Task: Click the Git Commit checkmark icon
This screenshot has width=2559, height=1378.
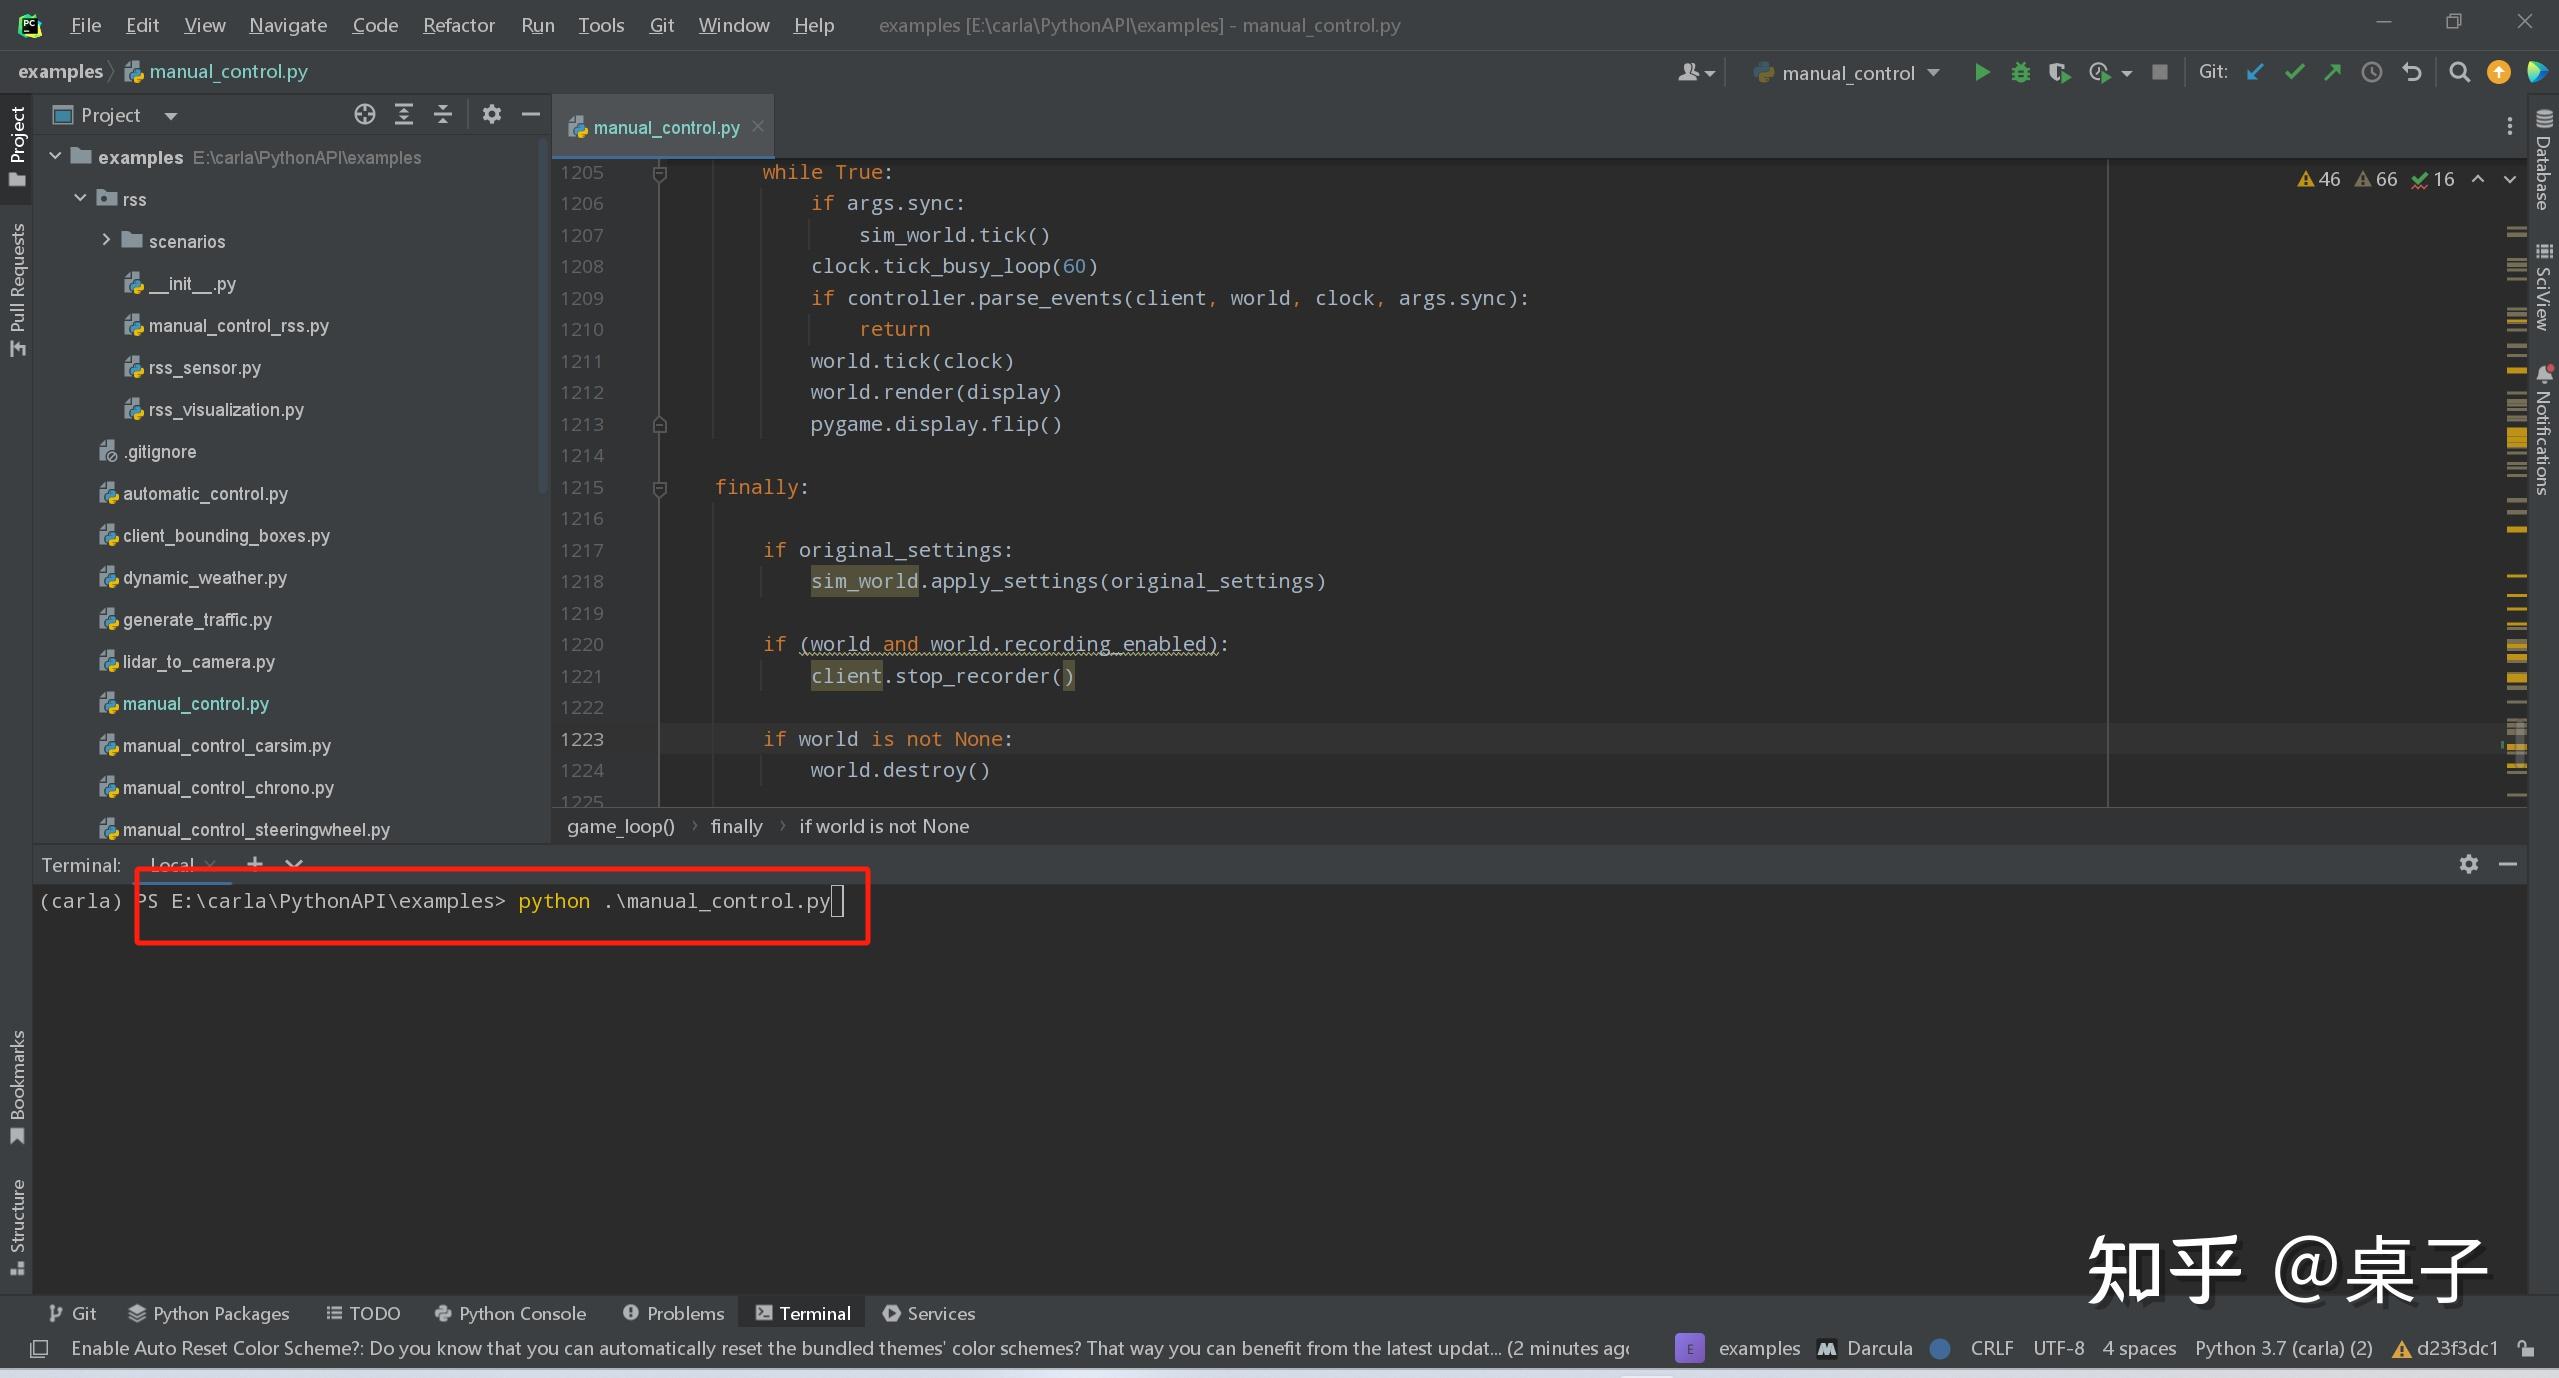Action: pos(2294,72)
